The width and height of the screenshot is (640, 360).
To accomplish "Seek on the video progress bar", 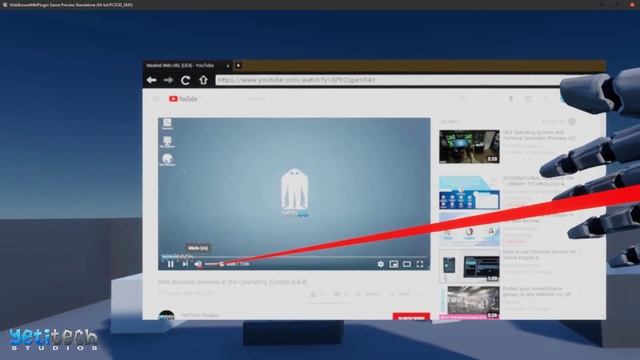I will point(294,257).
